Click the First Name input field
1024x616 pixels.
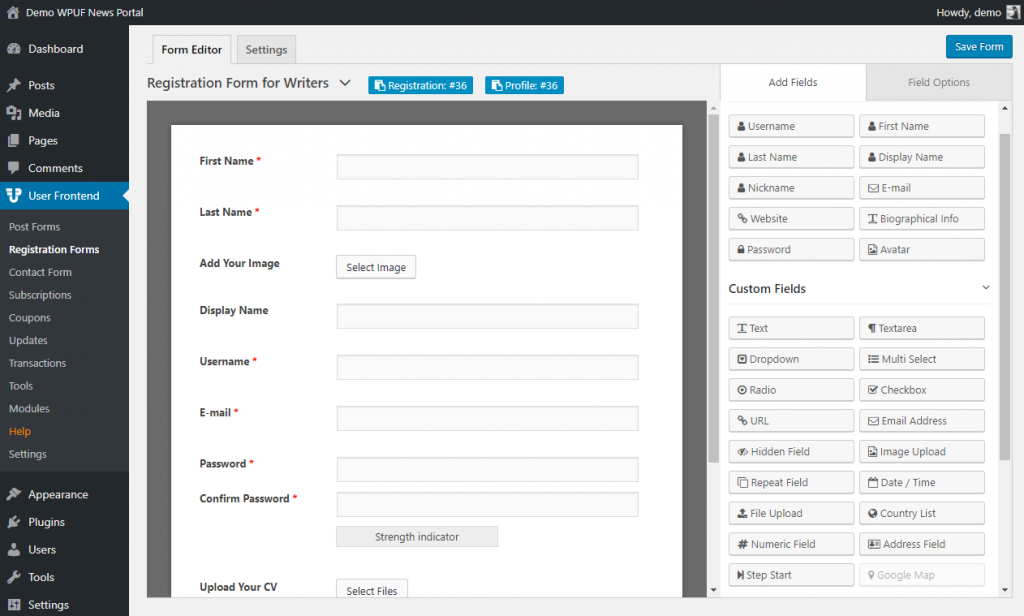coord(487,167)
